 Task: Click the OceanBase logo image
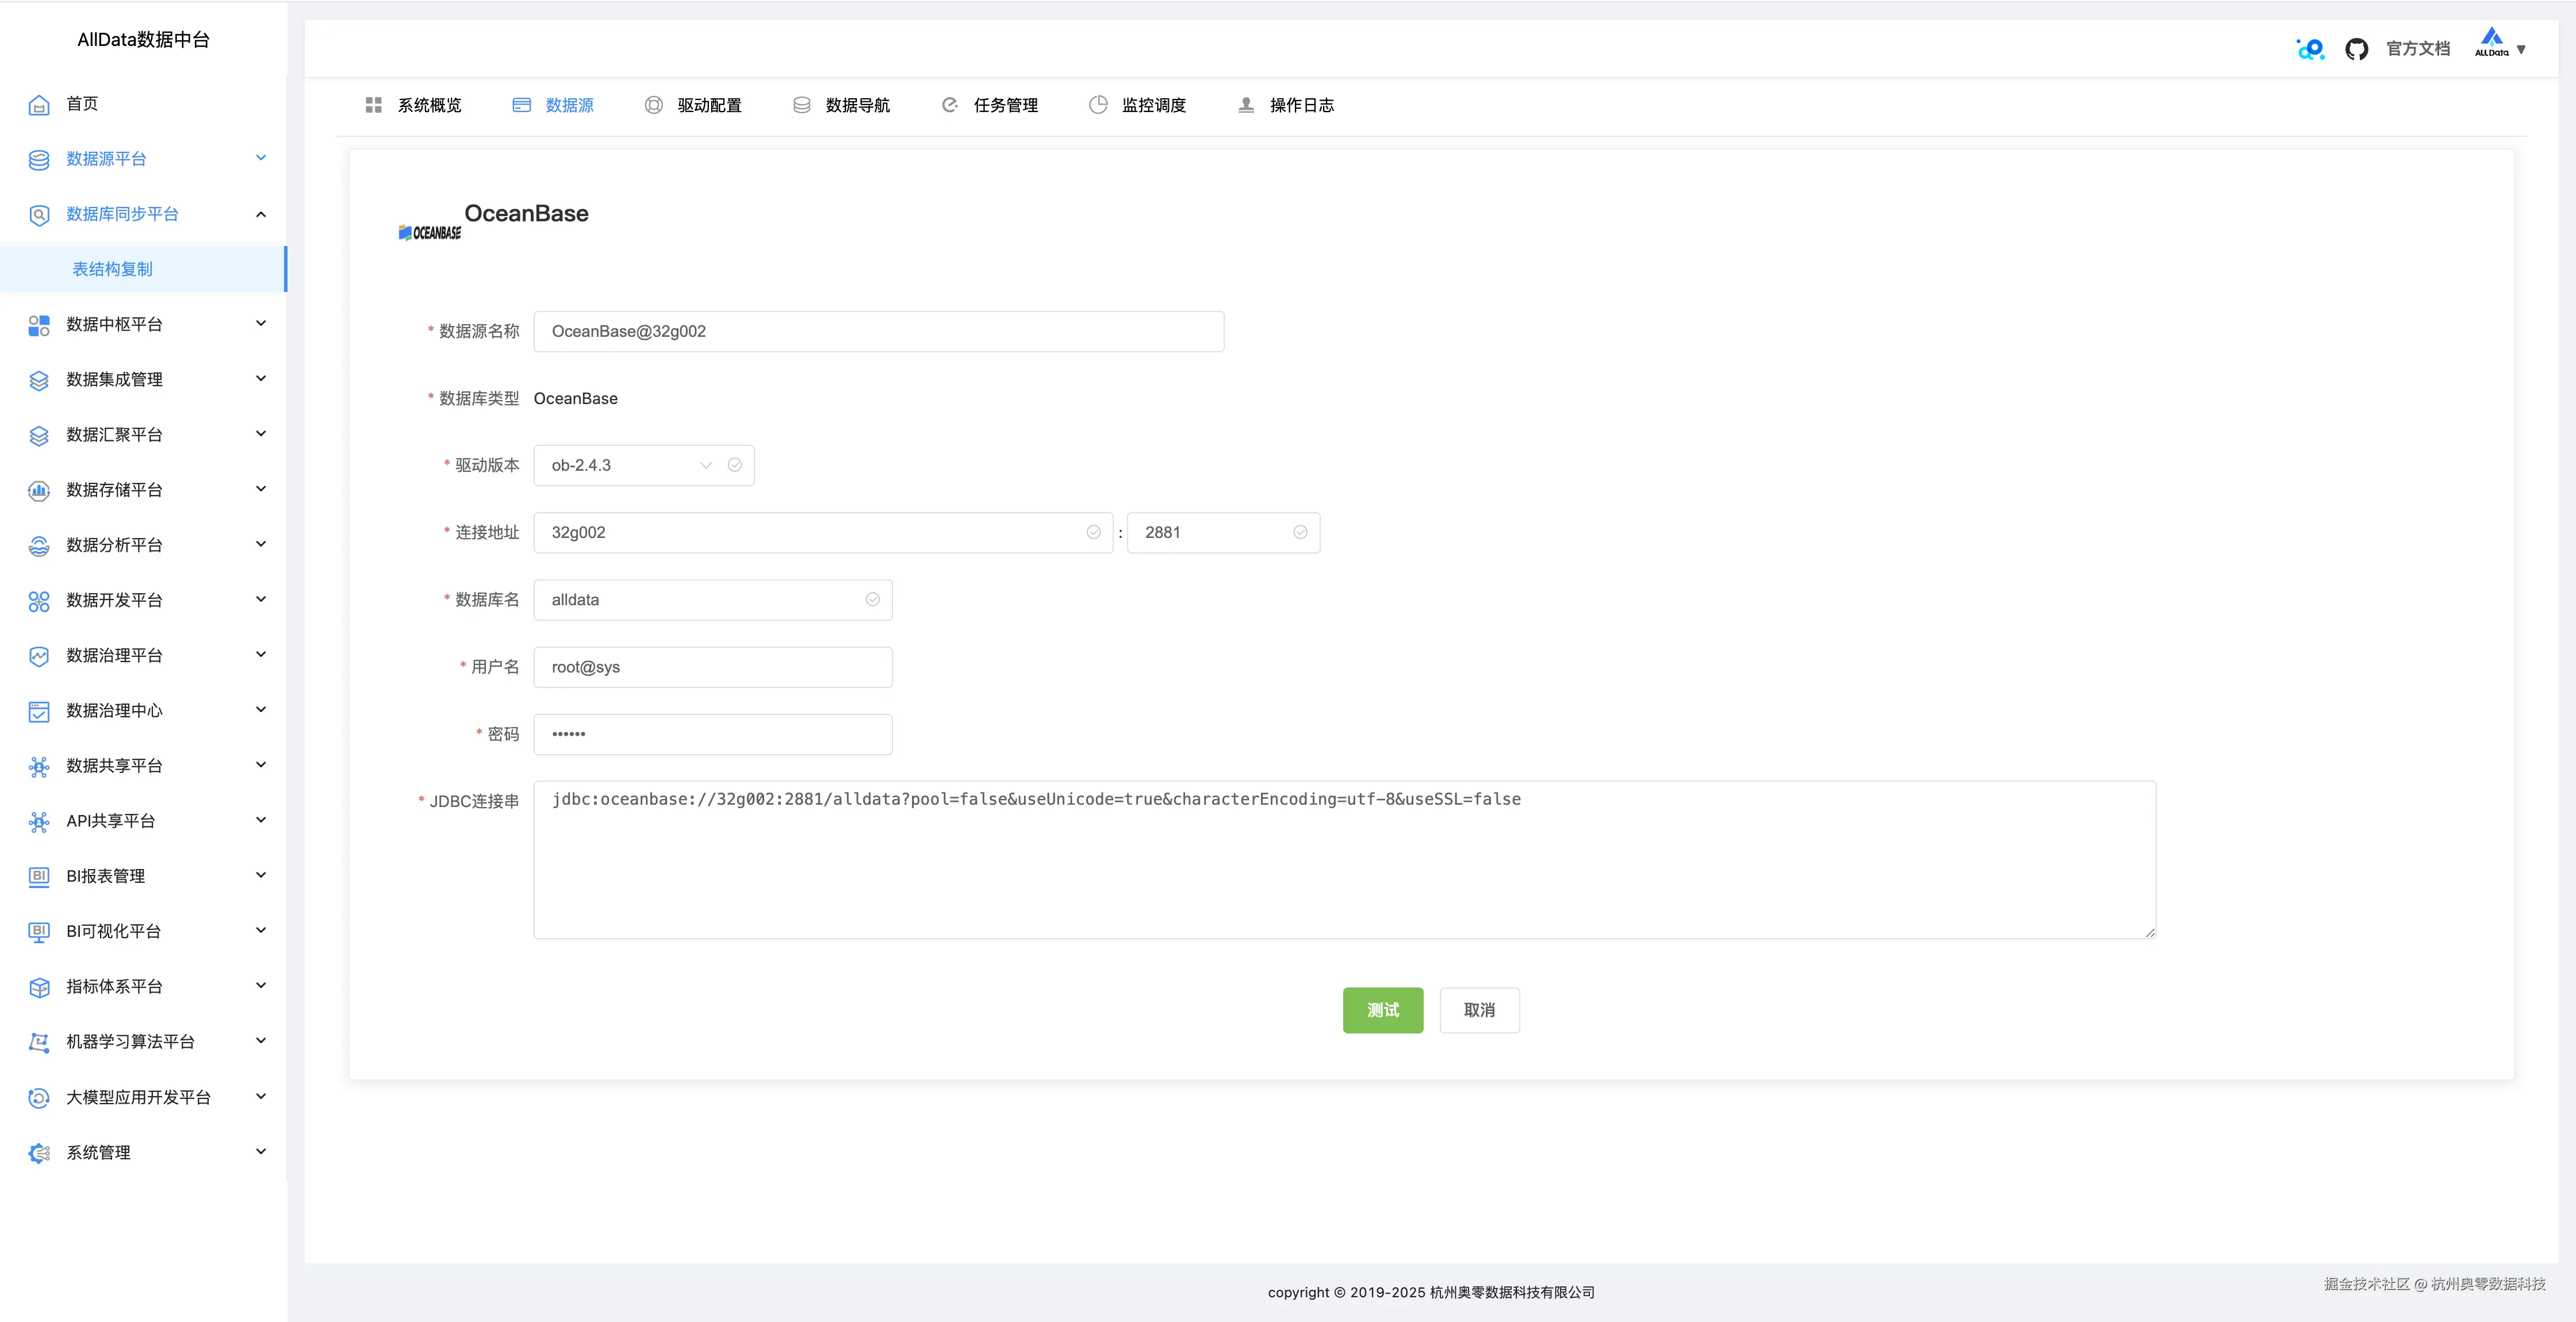pos(430,232)
